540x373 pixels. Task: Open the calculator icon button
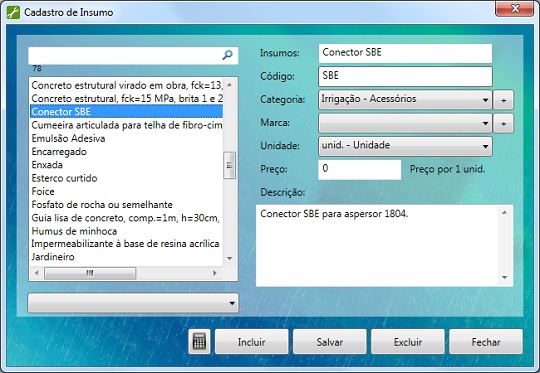(x=199, y=342)
